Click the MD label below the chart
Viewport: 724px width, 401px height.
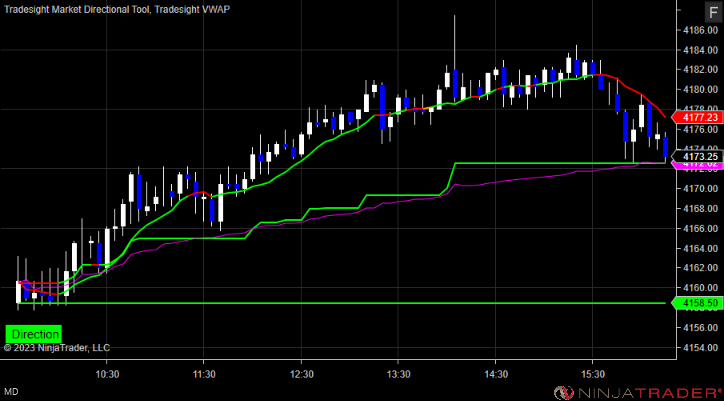point(12,392)
